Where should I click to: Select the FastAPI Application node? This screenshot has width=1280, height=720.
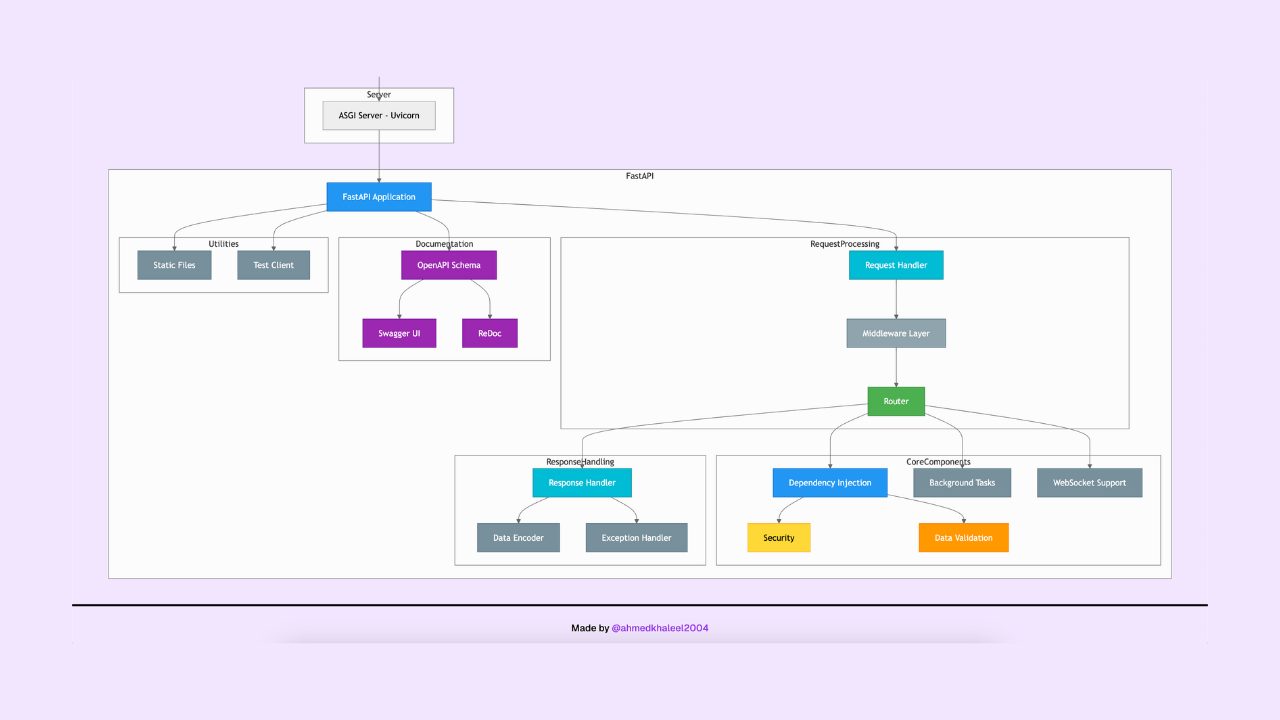(x=378, y=196)
